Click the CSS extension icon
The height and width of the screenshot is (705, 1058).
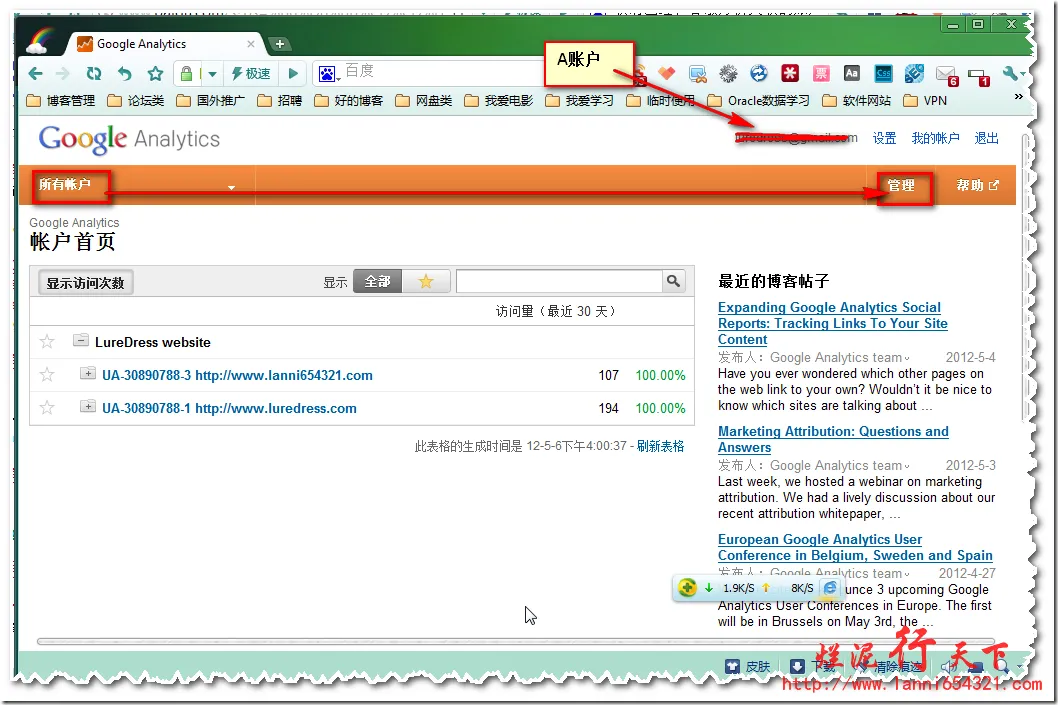click(x=883, y=73)
